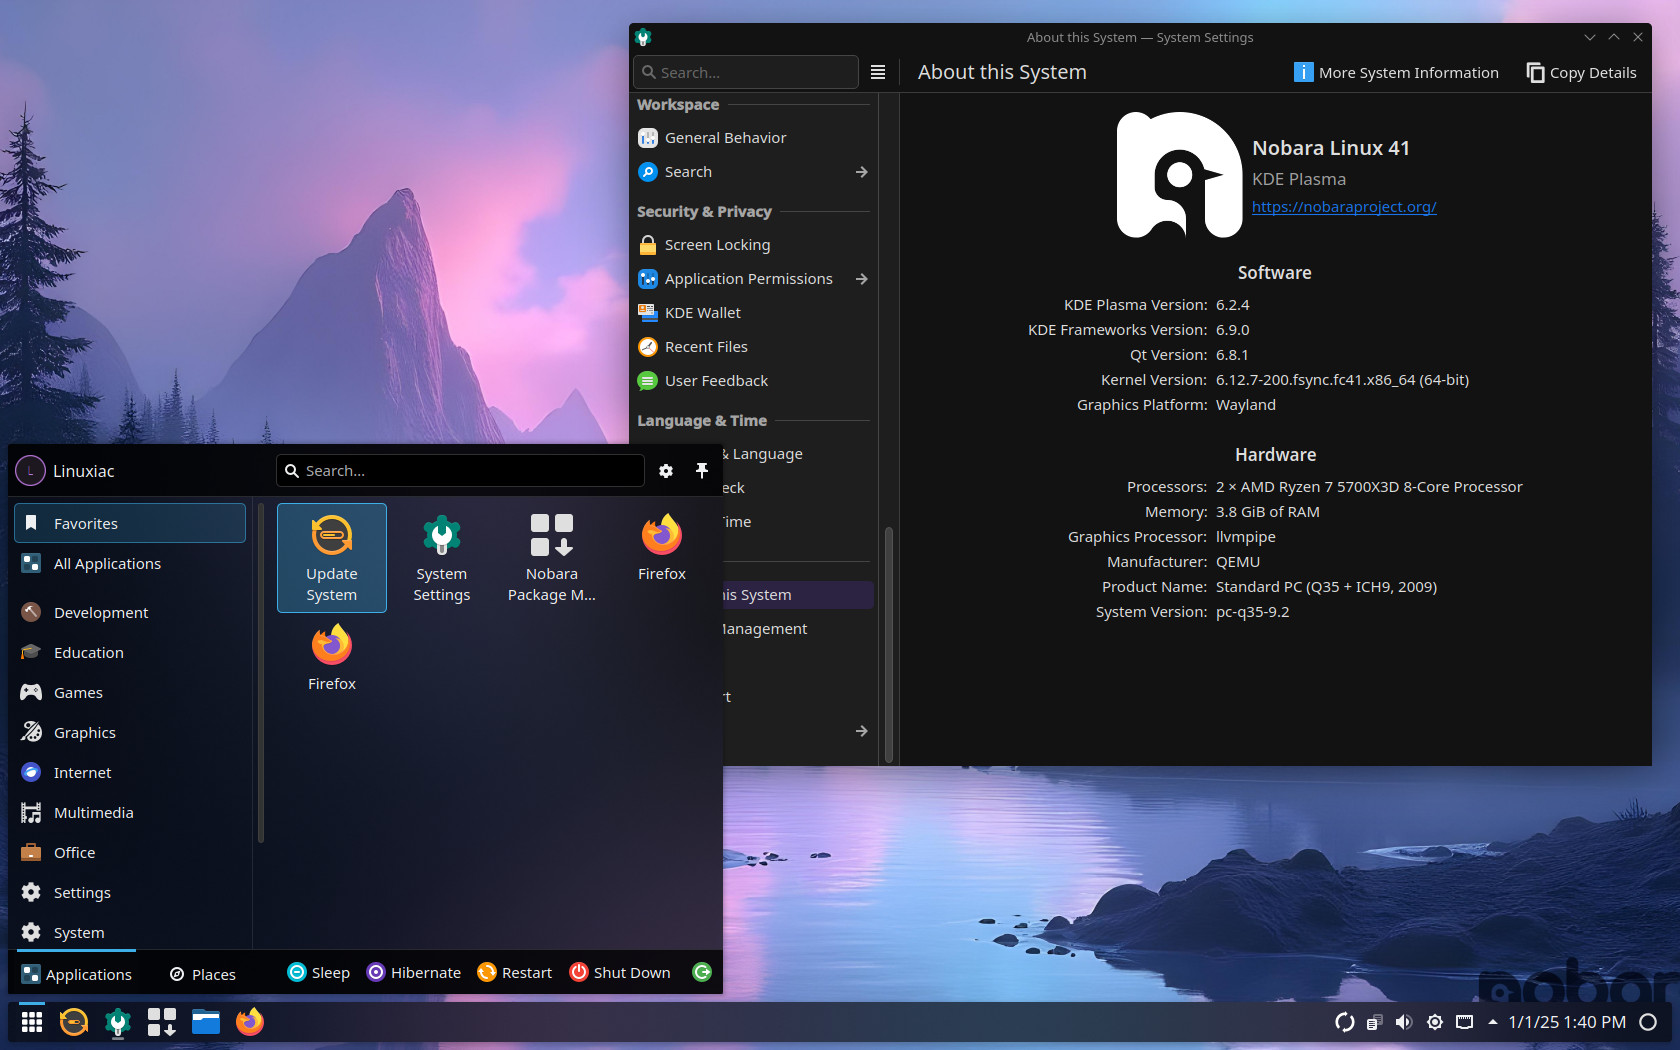The image size is (1680, 1050).
Task: Pin the application launcher open
Action: pos(702,471)
